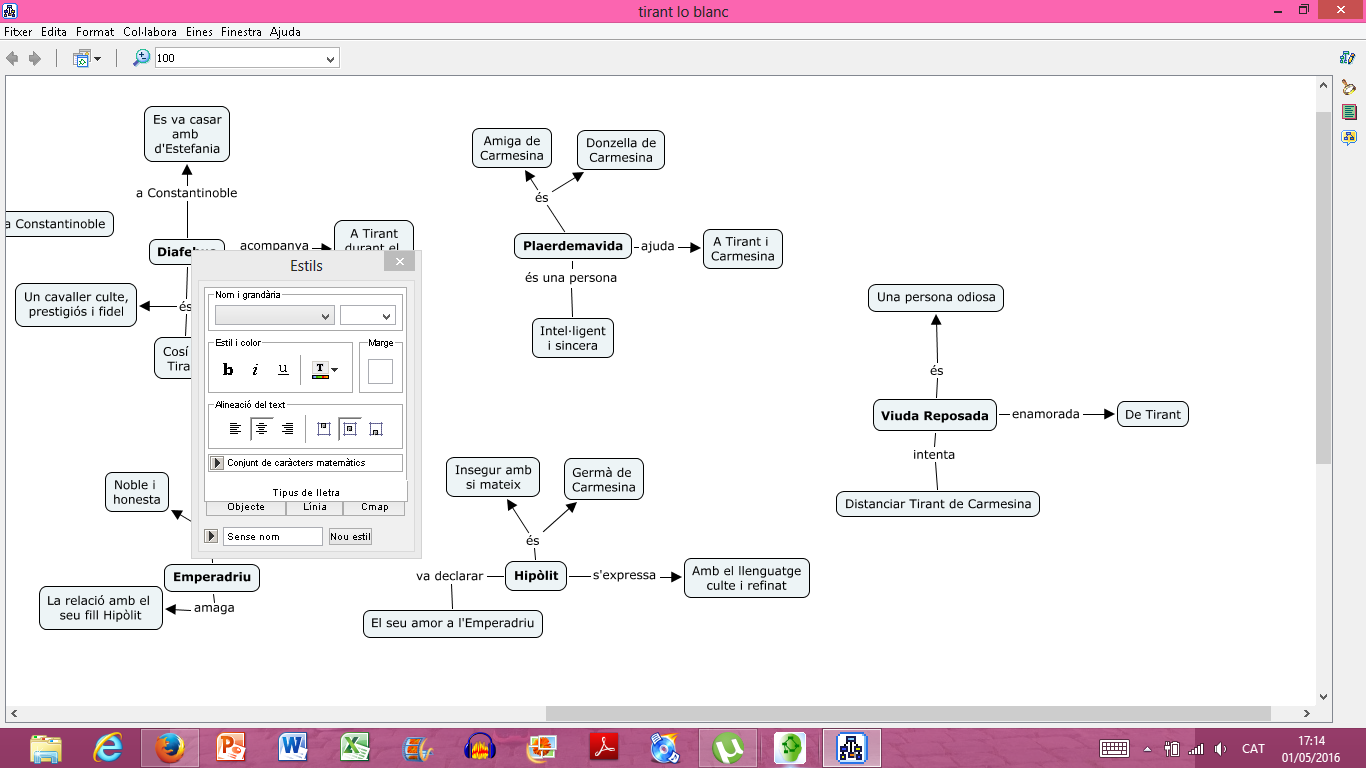1366x768 pixels.
Task: Select the Viuda Reposada concept node
Action: [935, 416]
